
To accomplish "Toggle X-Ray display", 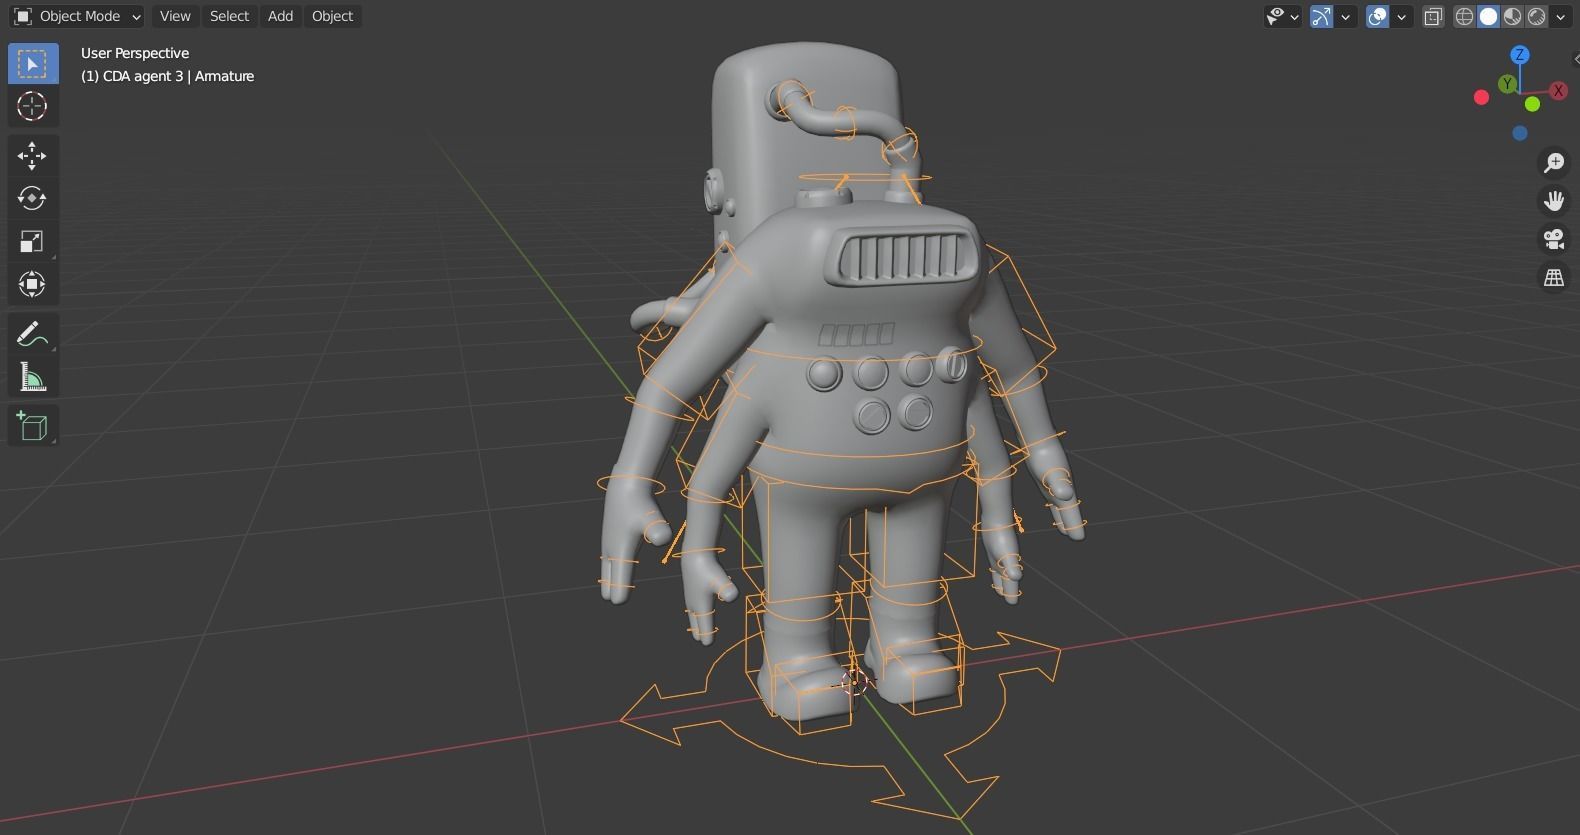I will 1433,16.
